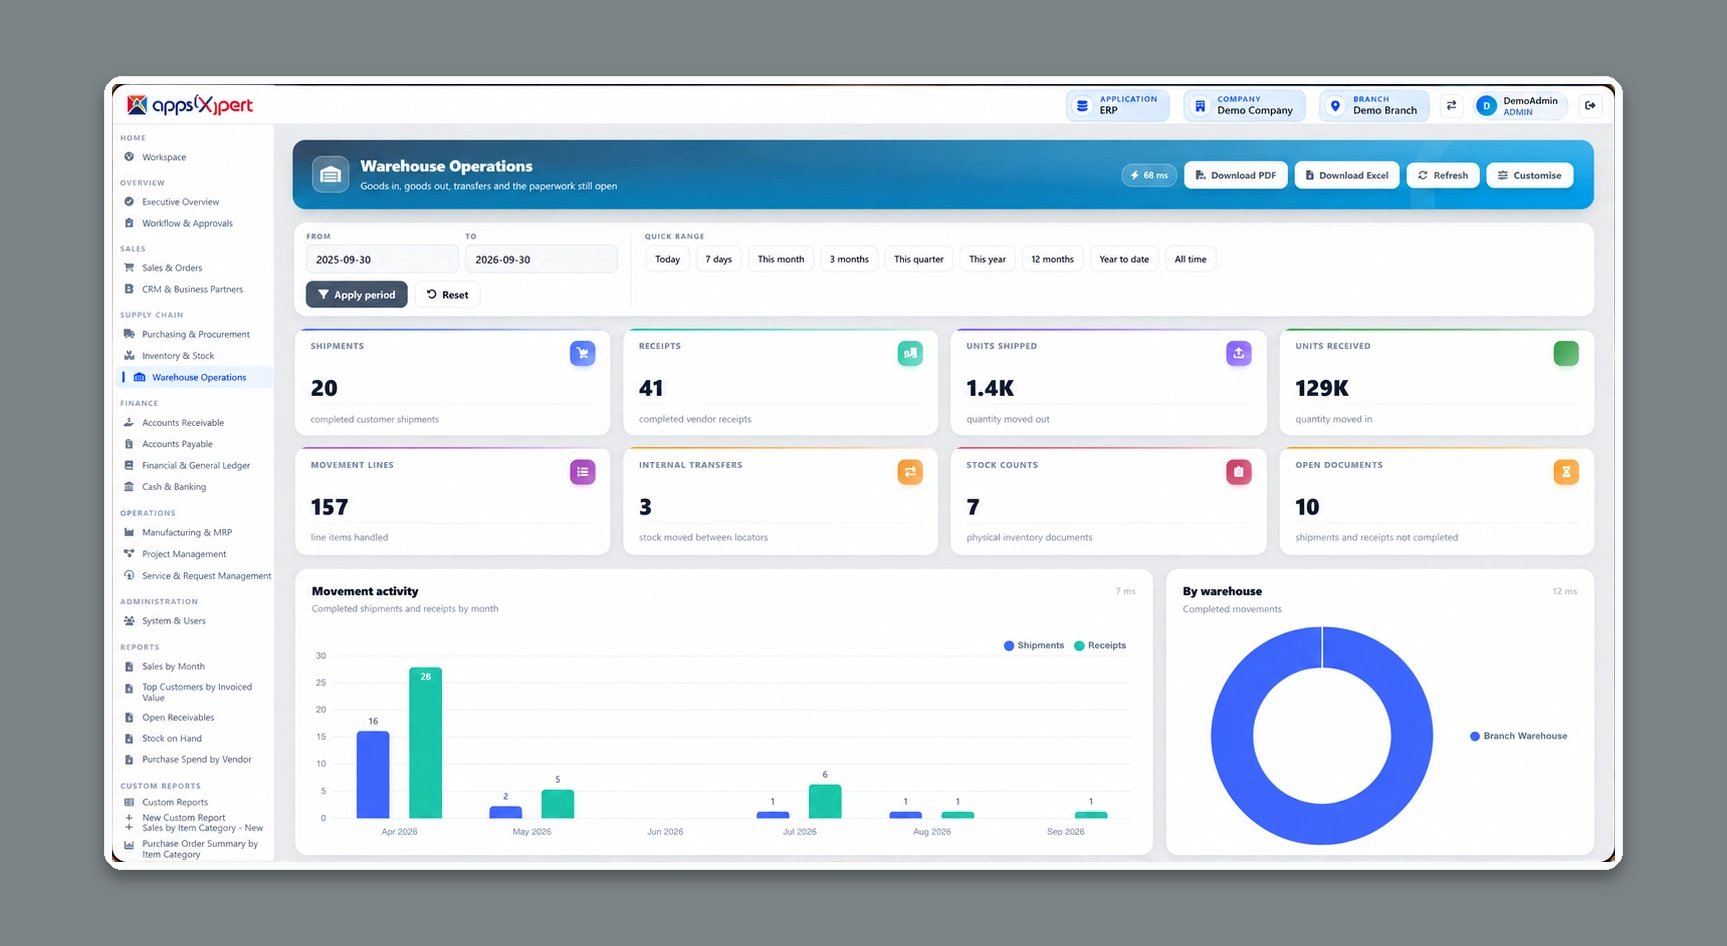Open Workspace in the sidebar

[164, 157]
